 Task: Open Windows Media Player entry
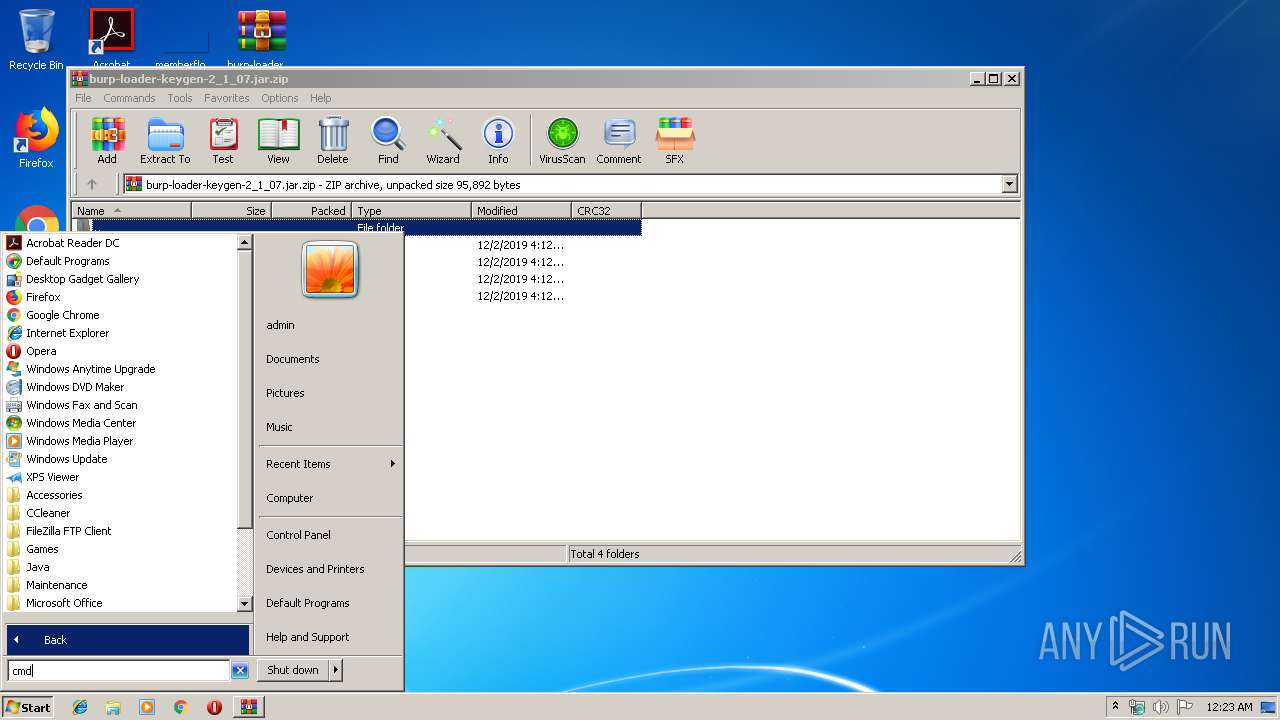coord(80,441)
